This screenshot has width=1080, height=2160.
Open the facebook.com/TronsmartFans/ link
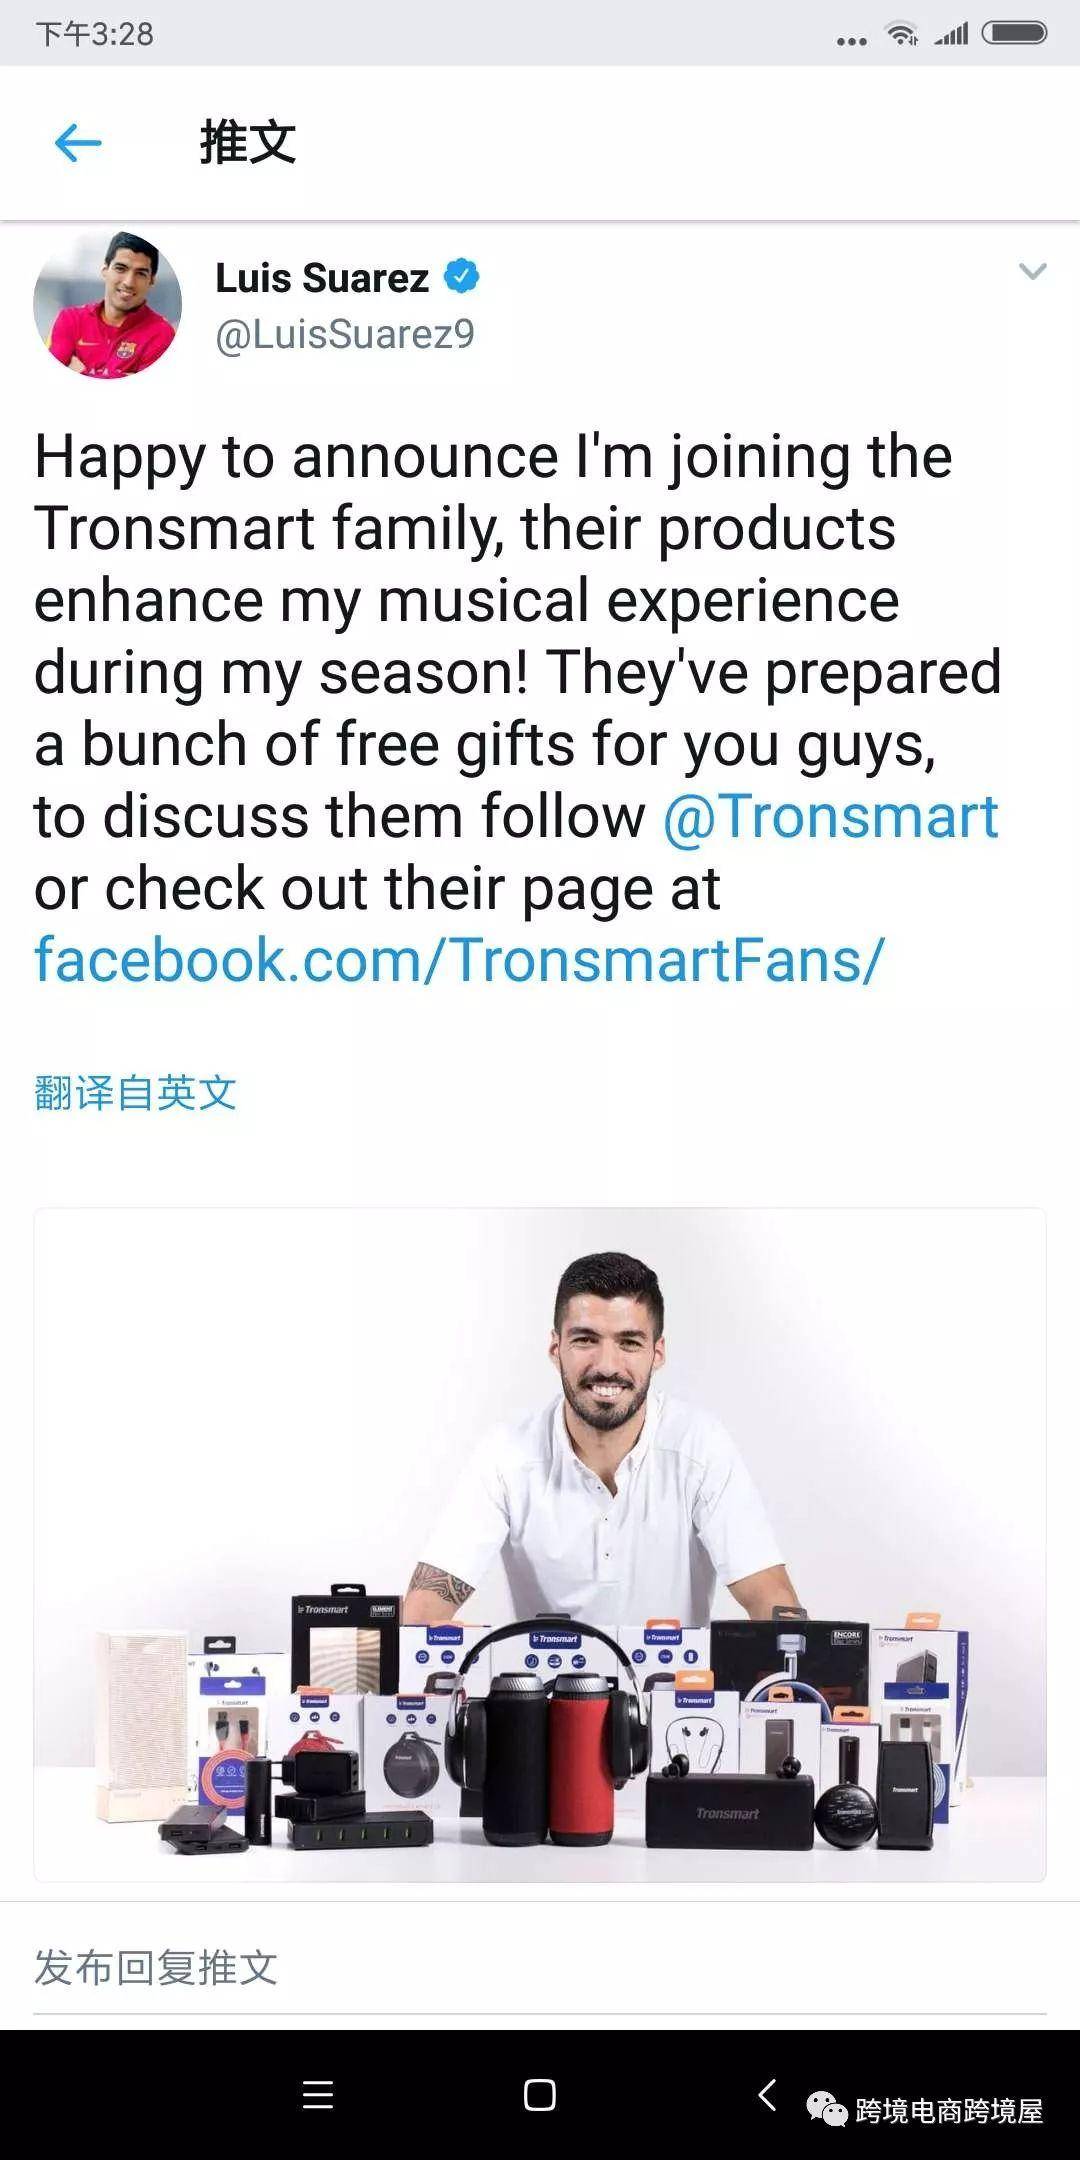coord(459,960)
